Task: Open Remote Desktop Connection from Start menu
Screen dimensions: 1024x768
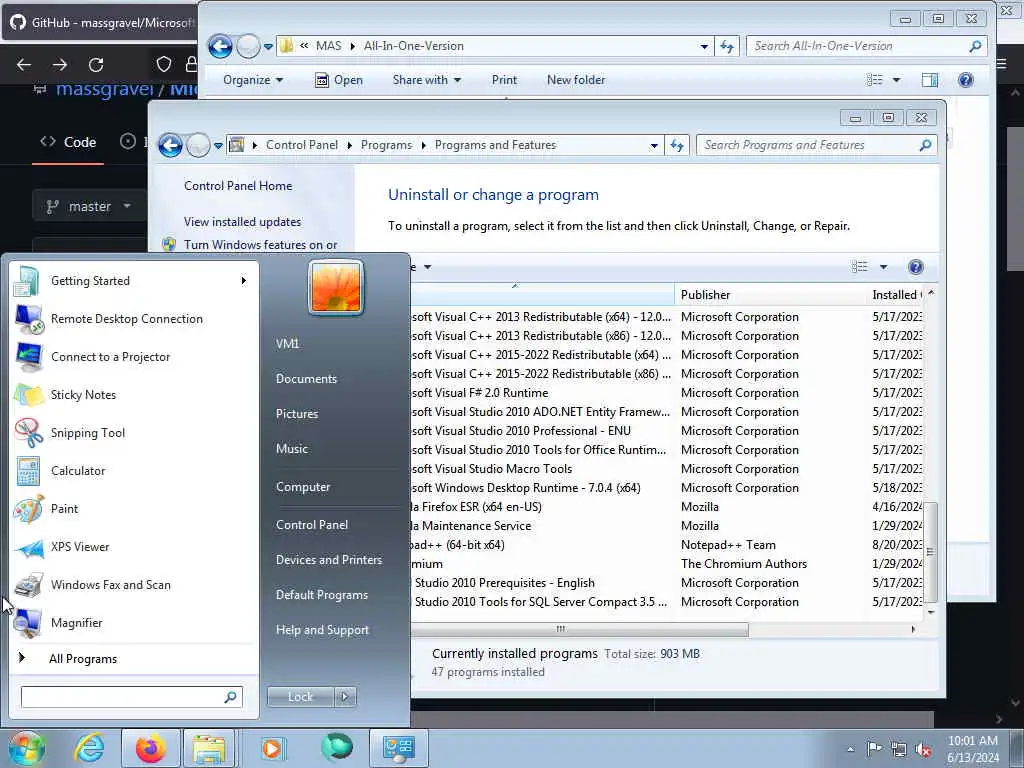Action: 127,319
